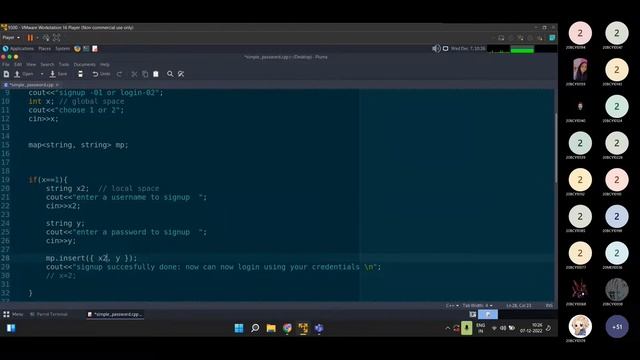
Task: Click the anime avatar participant thumbnail
Action: click(x=580, y=327)
